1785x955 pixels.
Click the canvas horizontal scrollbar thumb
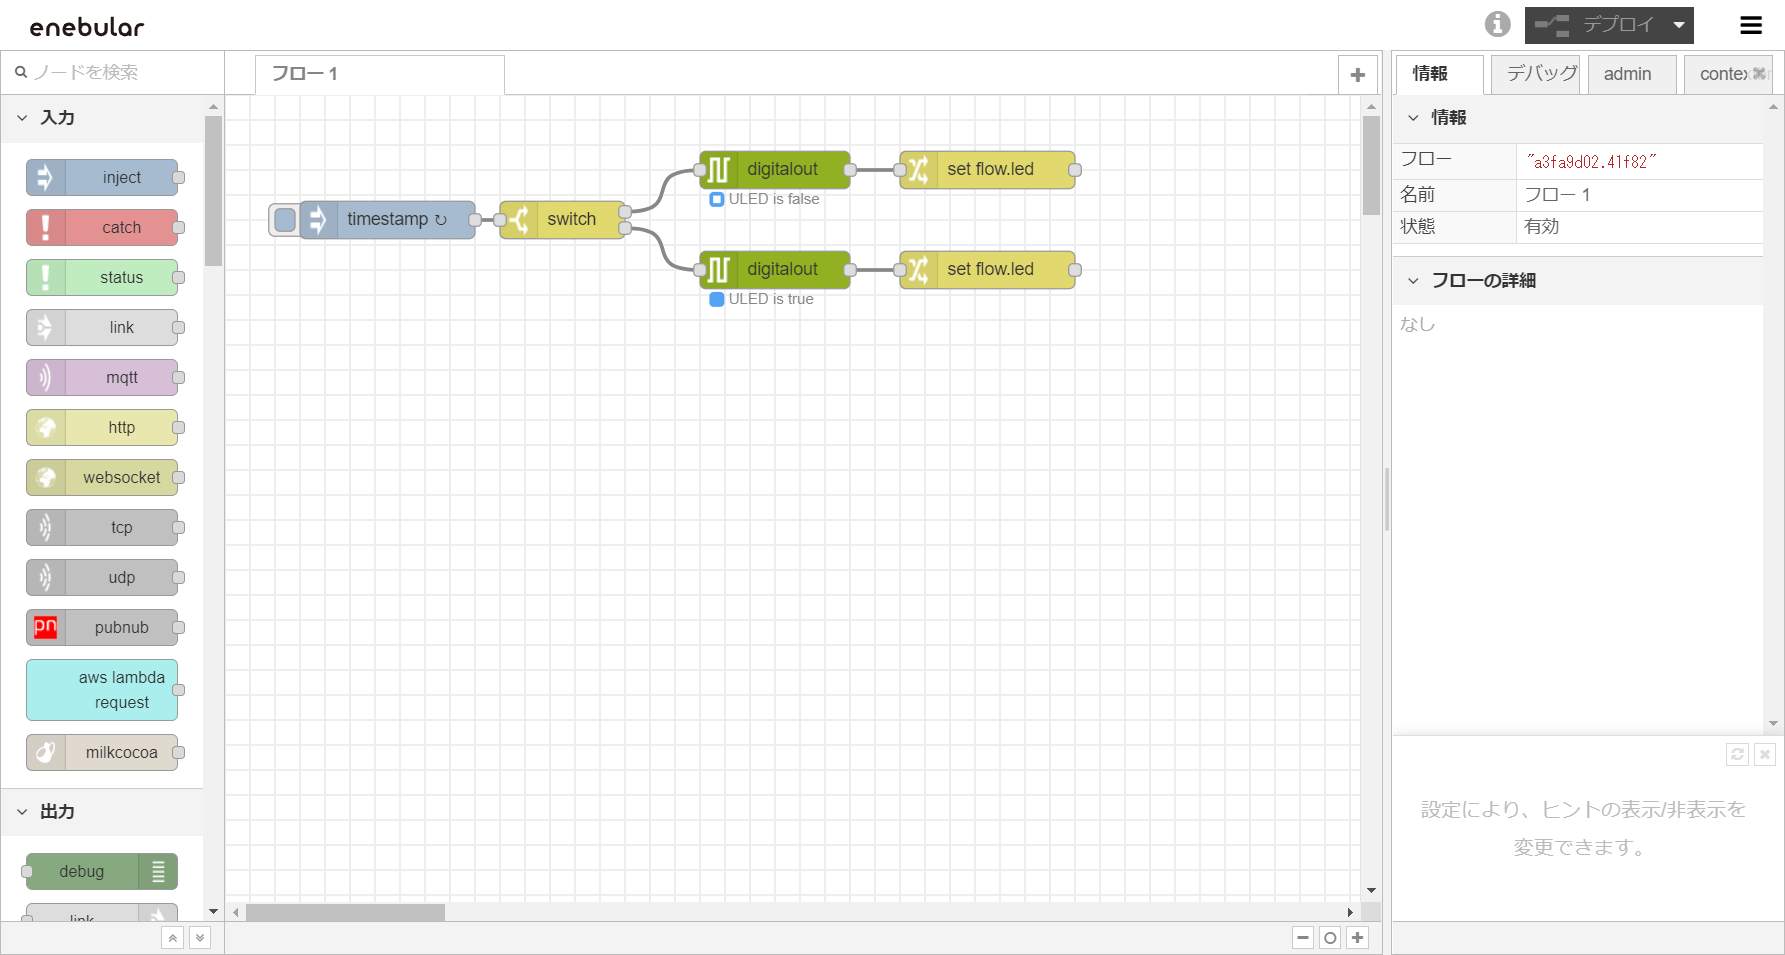[x=345, y=912]
